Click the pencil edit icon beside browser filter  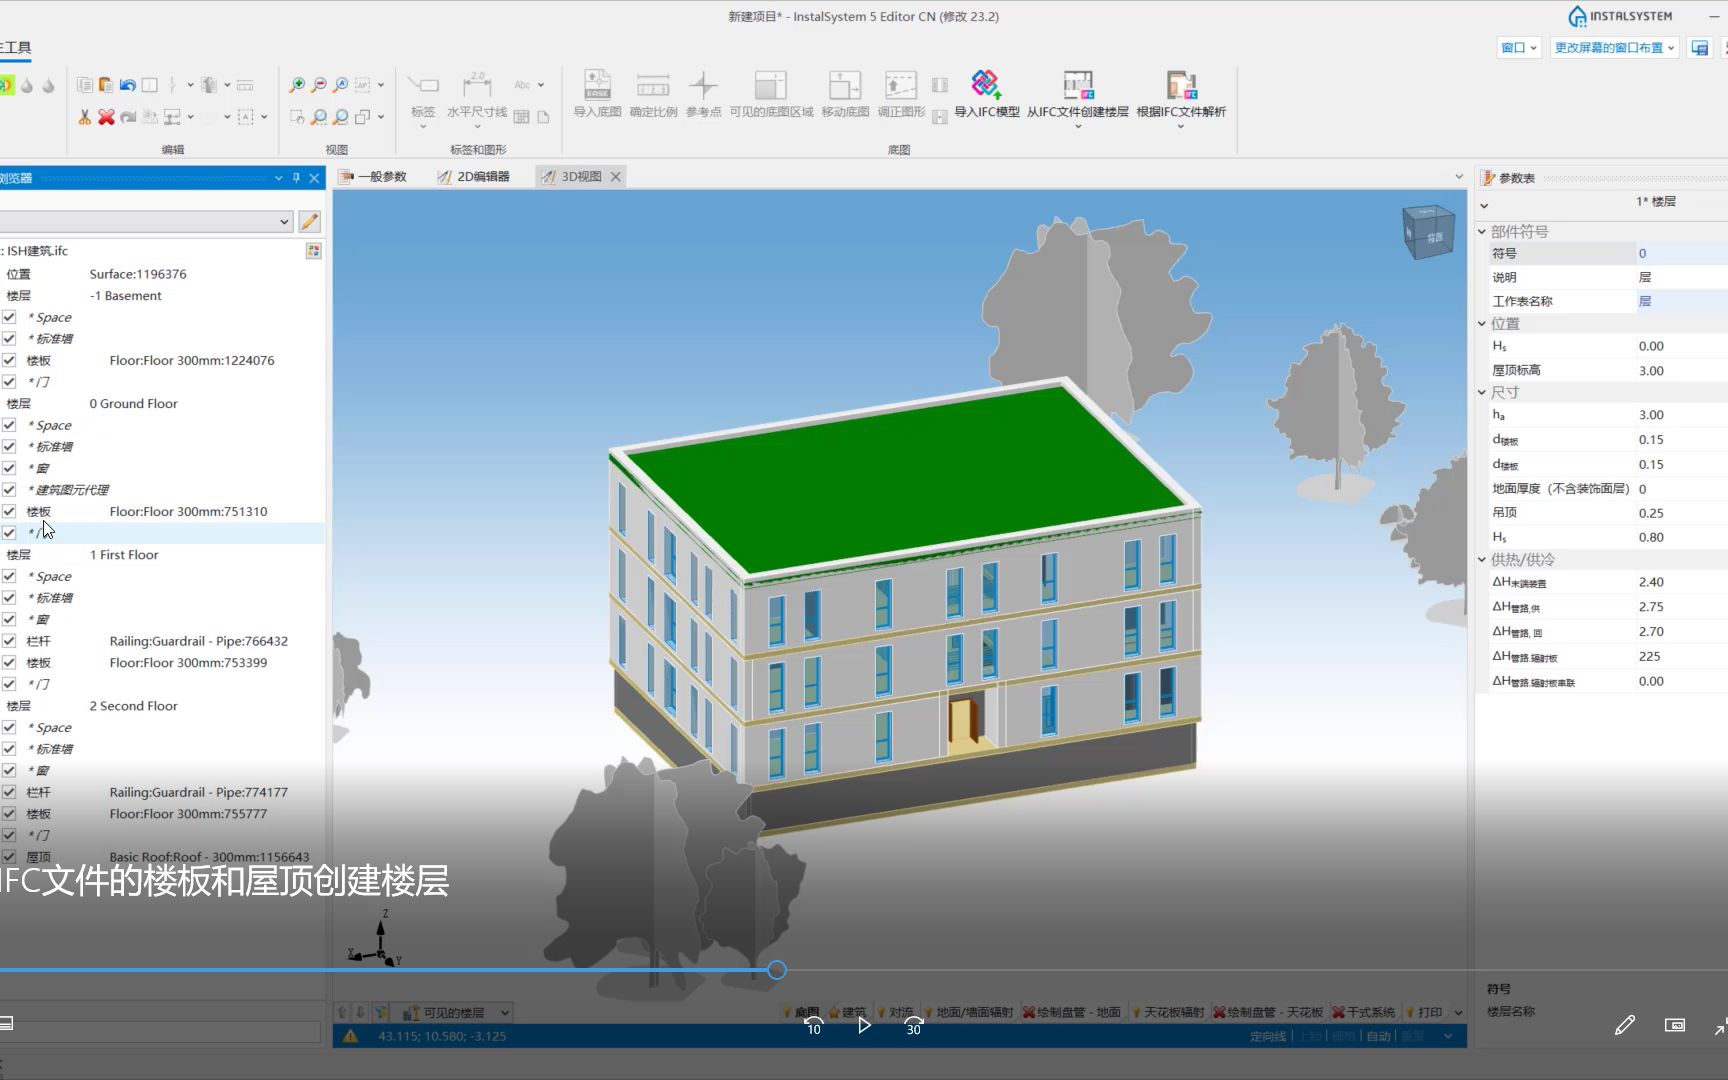[x=309, y=221]
